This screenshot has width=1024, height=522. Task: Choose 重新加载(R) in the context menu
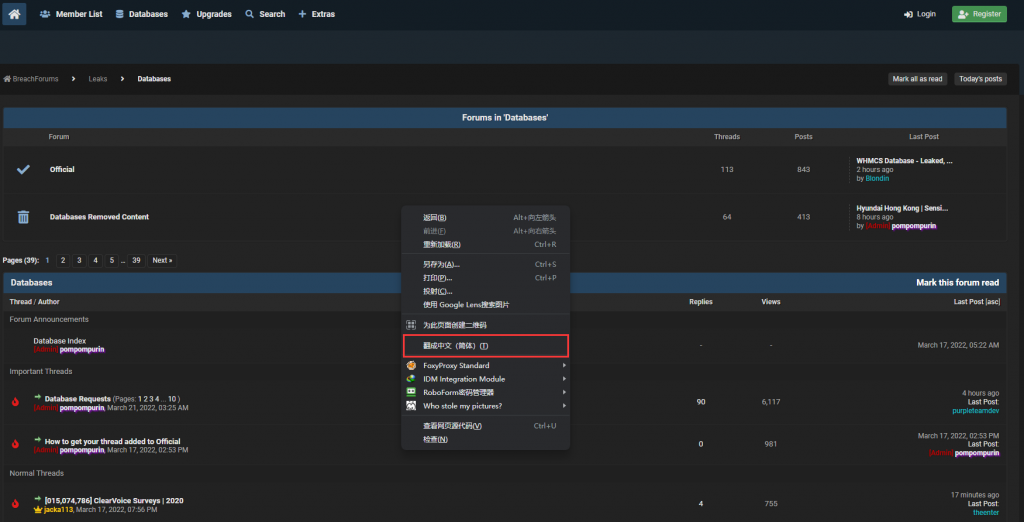pos(485,244)
